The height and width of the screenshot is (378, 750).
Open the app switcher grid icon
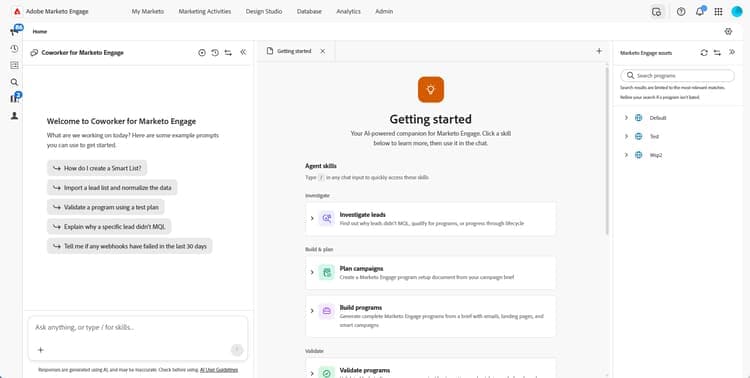718,12
